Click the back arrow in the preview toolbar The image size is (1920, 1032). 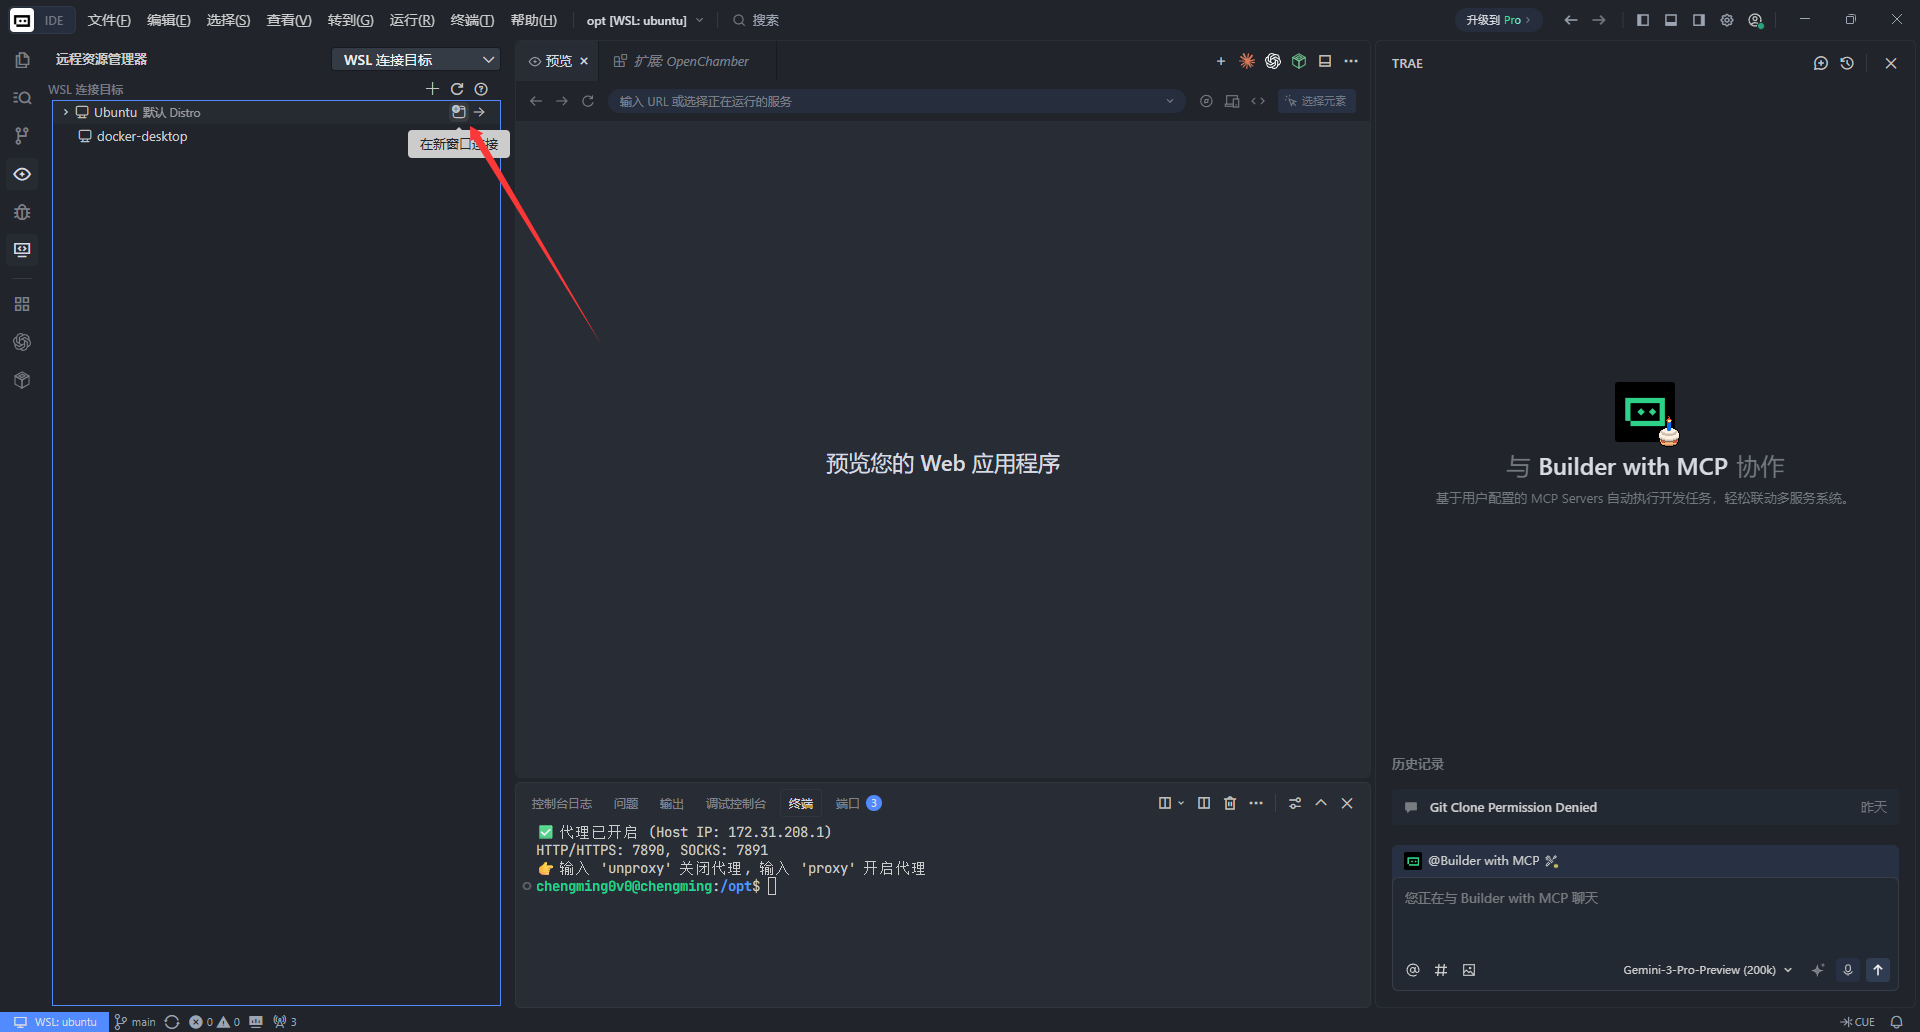pos(536,101)
